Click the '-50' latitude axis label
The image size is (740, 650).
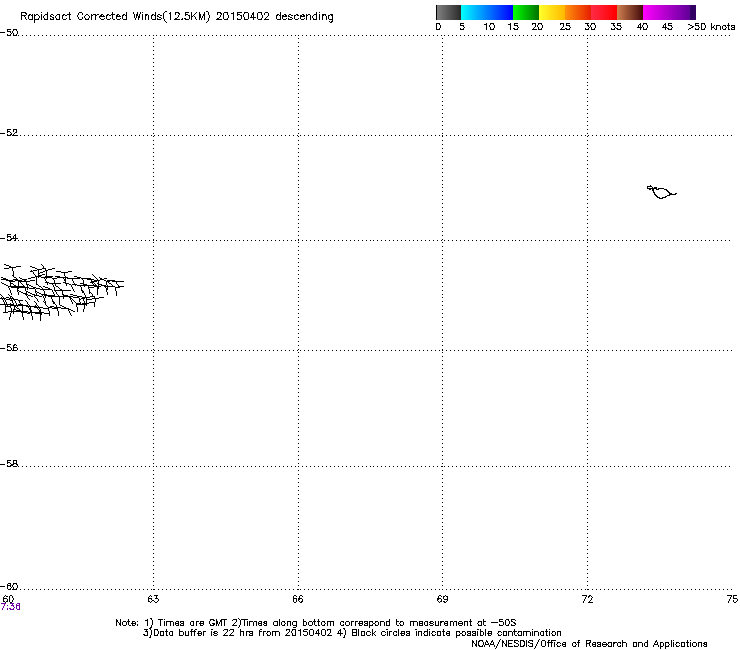pyautogui.click(x=9, y=33)
